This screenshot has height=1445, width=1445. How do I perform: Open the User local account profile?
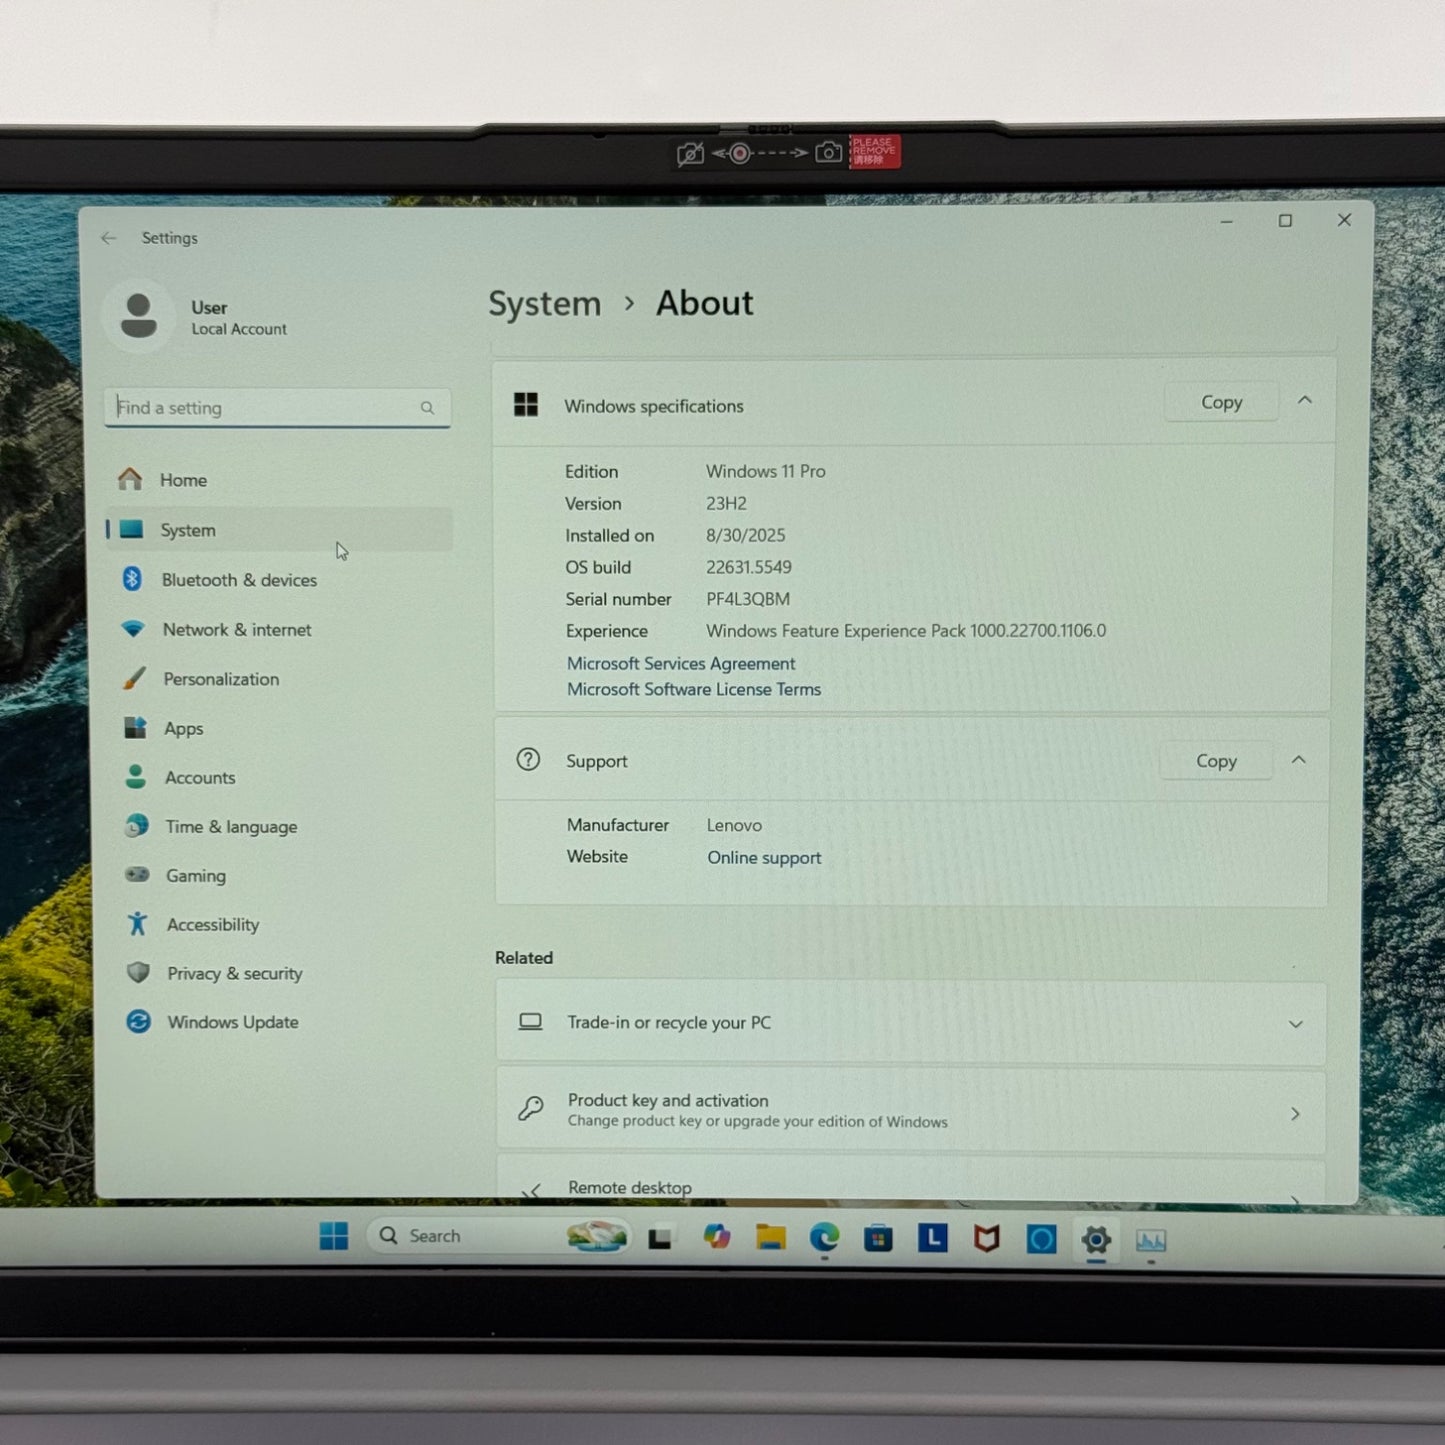[199, 316]
